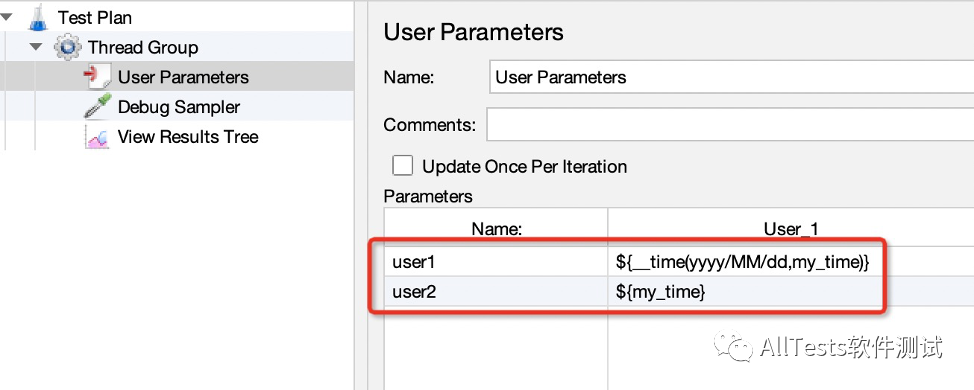Click the Name: column header
The width and height of the screenshot is (974, 390).
coord(496,229)
